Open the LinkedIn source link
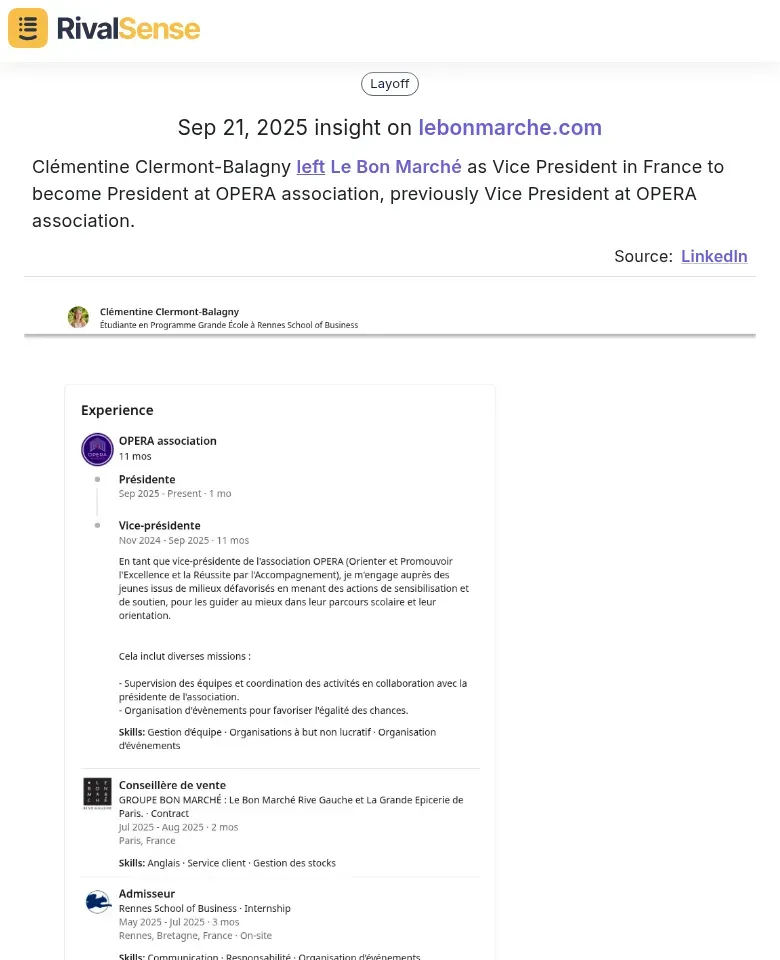 click(x=714, y=256)
